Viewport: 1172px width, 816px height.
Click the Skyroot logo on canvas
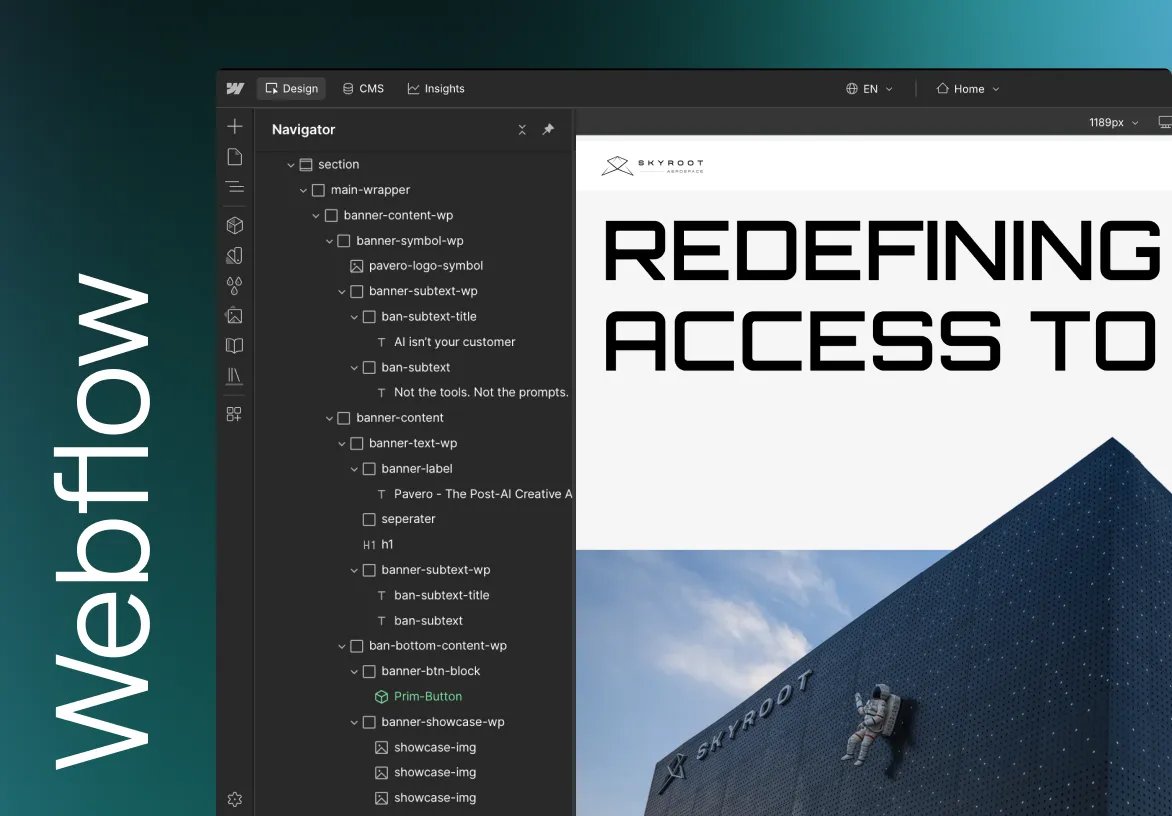(653, 166)
